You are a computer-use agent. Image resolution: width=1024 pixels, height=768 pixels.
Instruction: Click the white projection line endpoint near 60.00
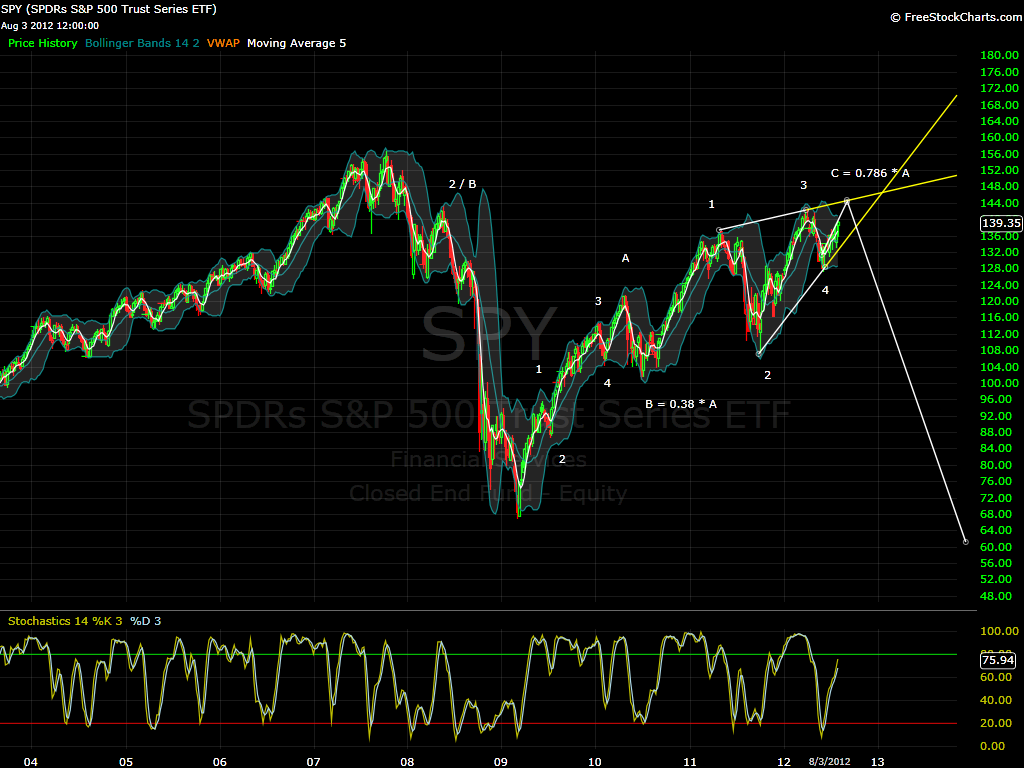[x=966, y=542]
